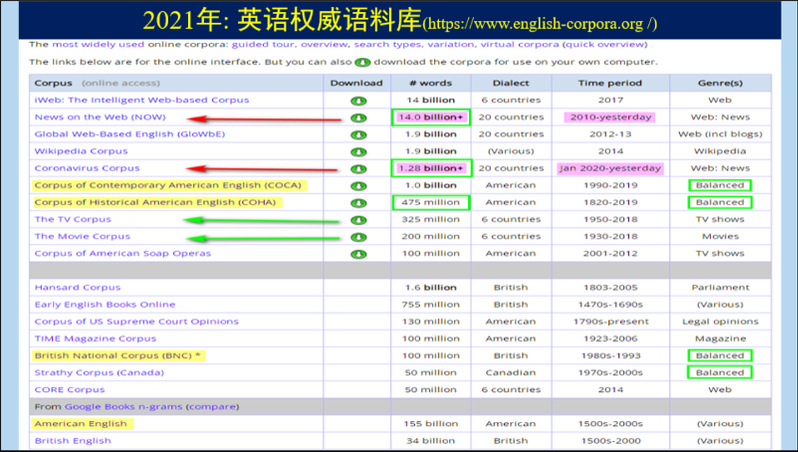Download the Global Web-Based English corpus

[358, 134]
